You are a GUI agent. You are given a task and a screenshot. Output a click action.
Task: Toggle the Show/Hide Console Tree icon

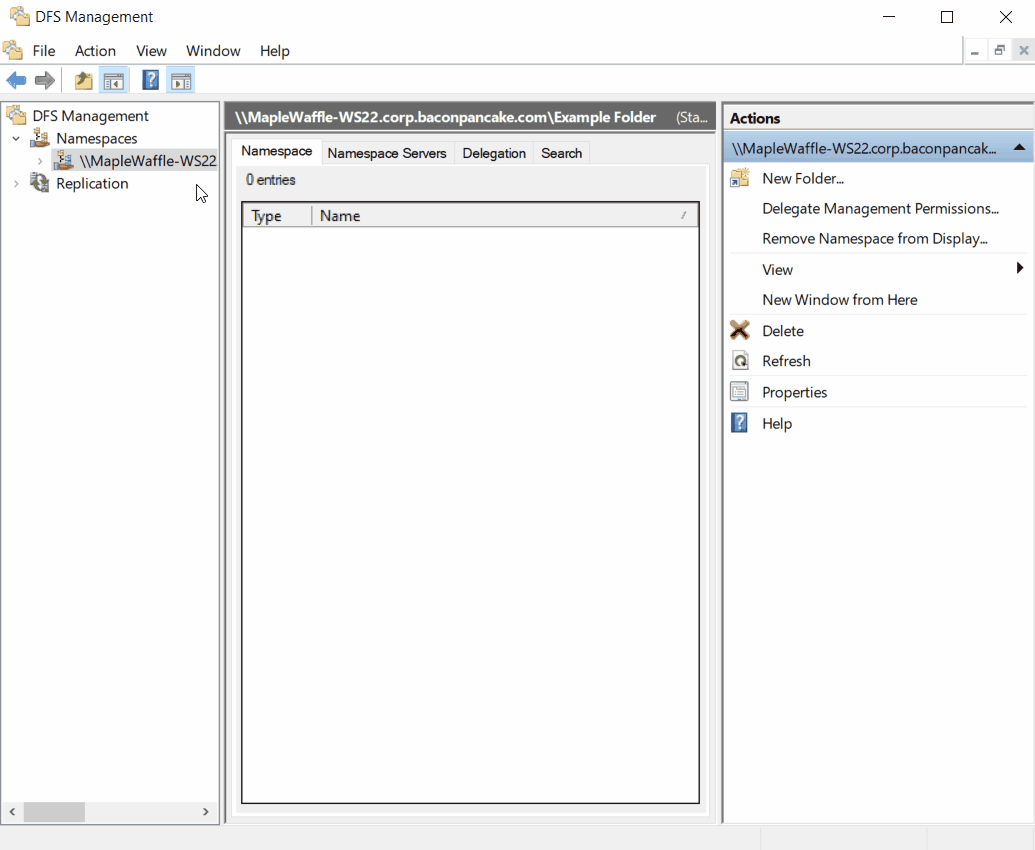pyautogui.click(x=114, y=80)
